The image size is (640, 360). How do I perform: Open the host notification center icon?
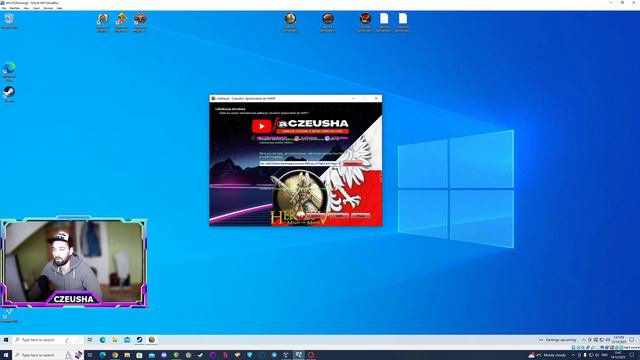[632, 355]
